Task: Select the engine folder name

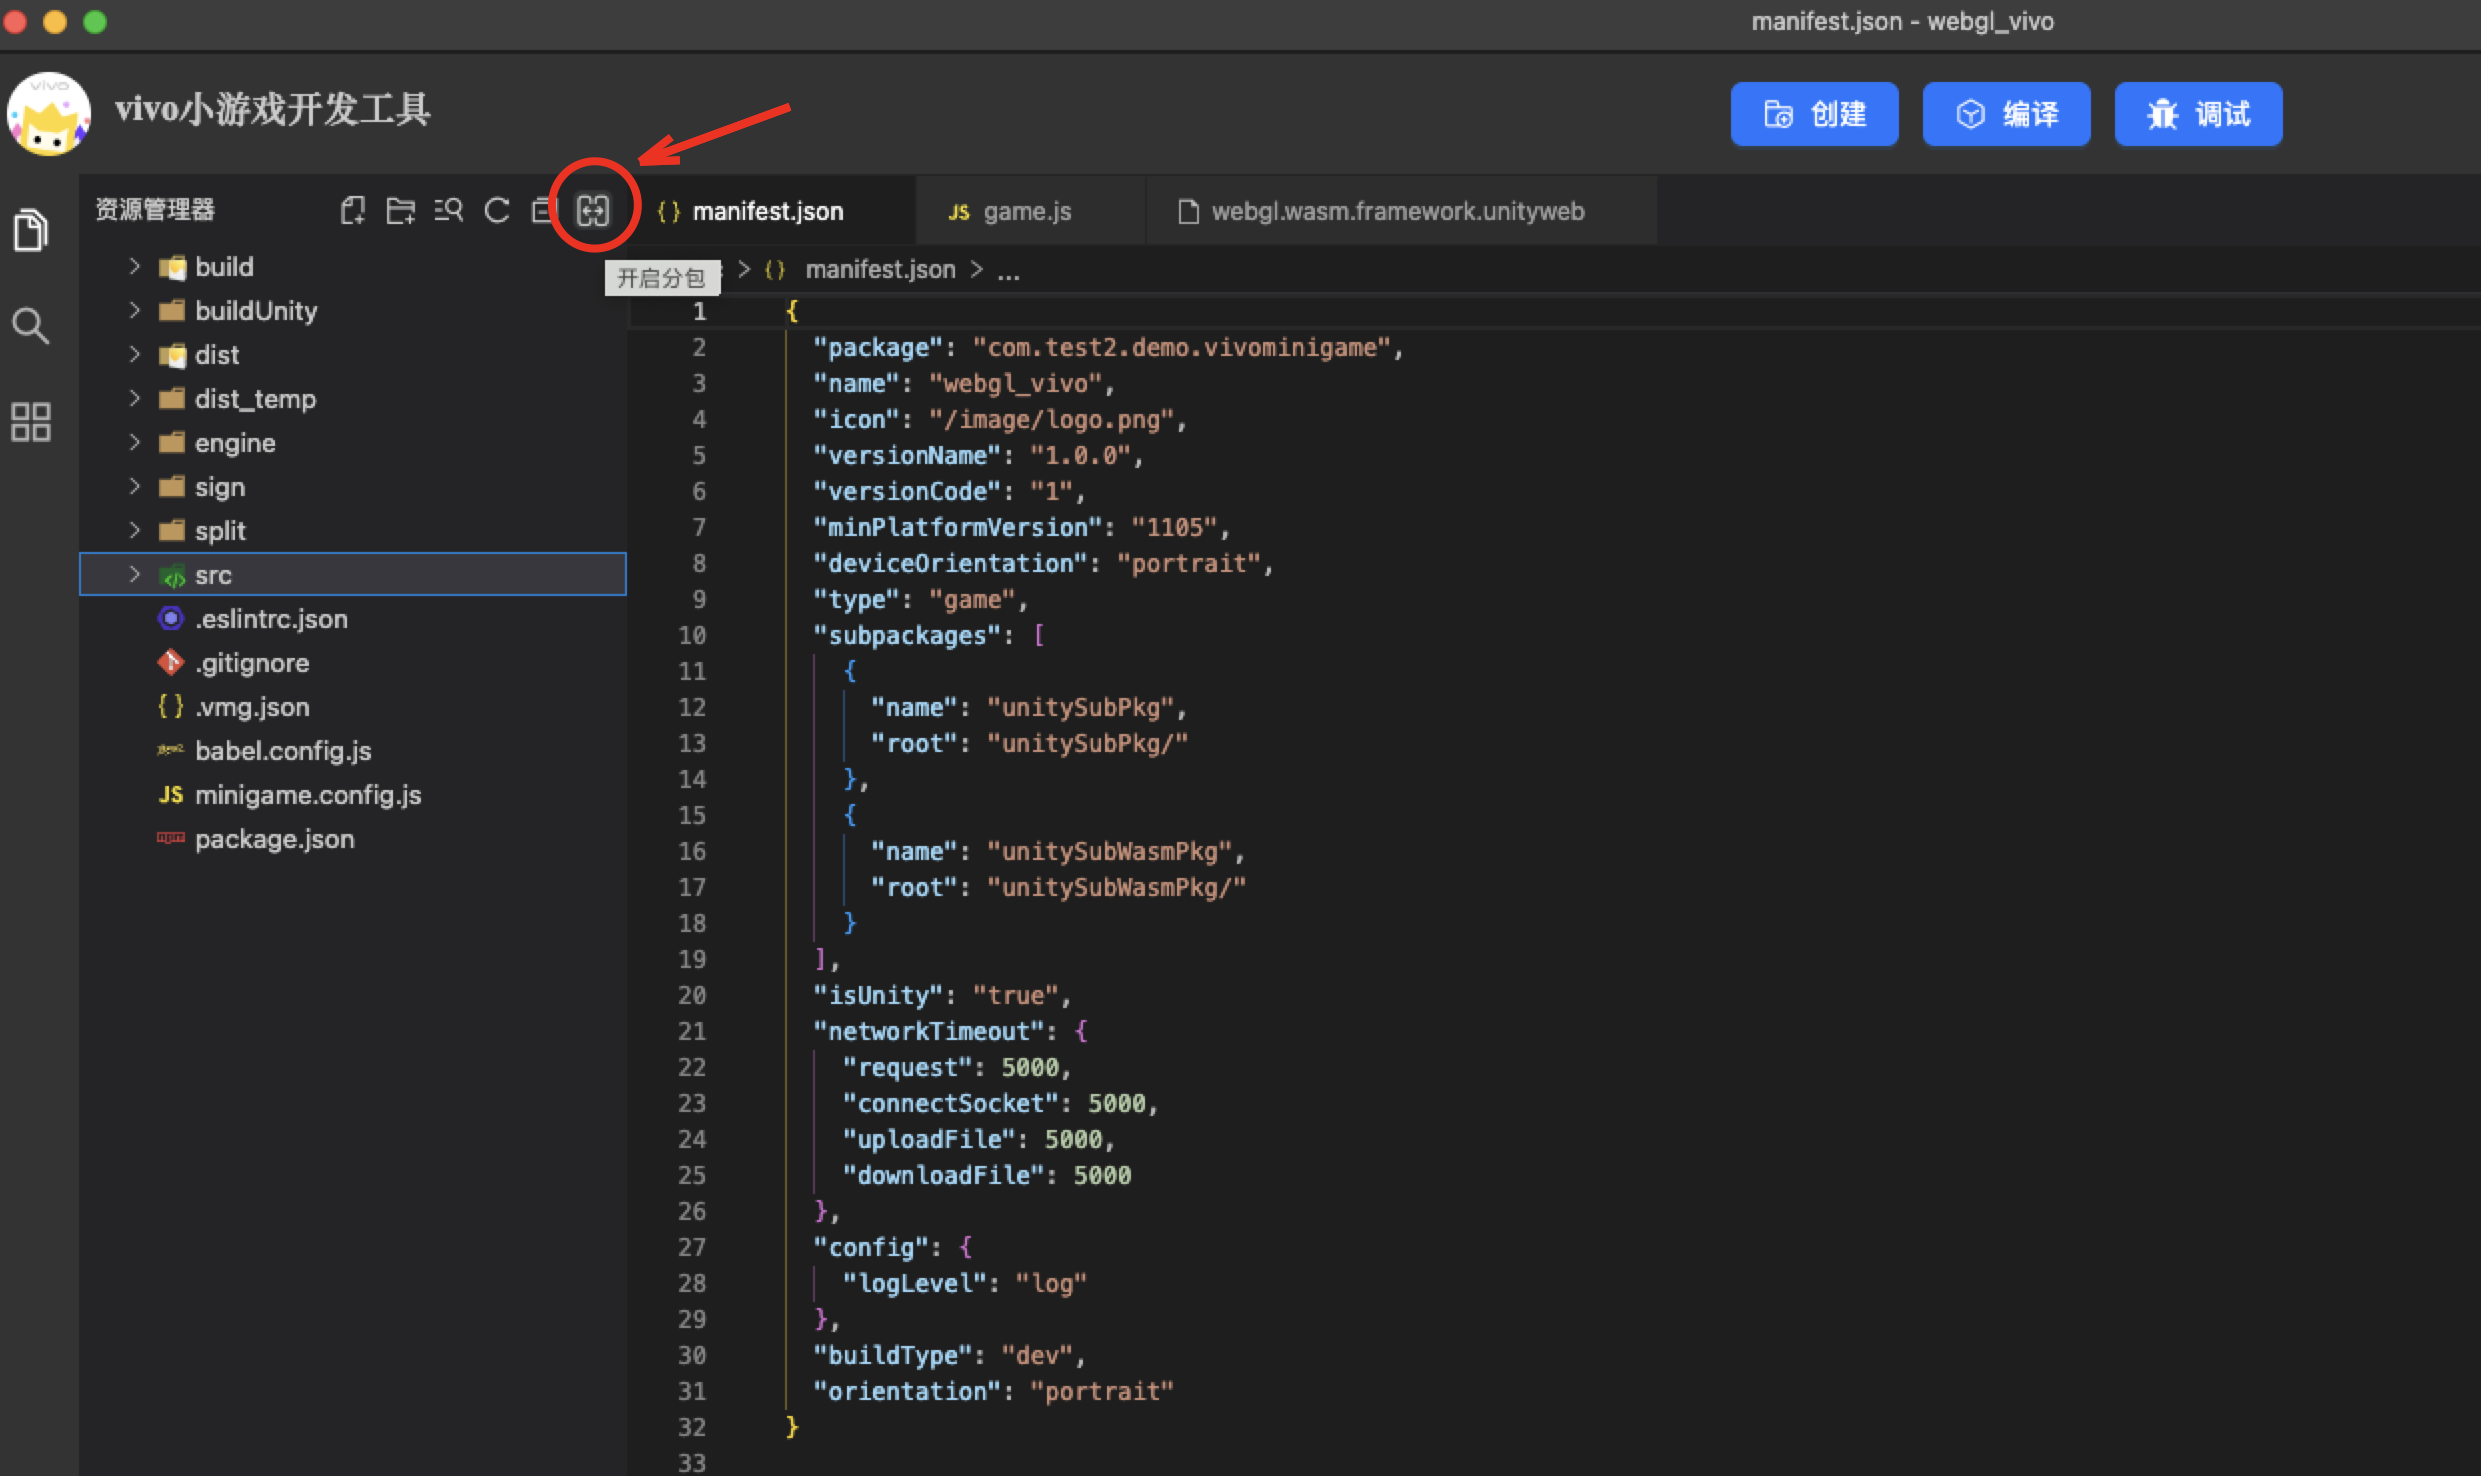Action: coord(235,443)
